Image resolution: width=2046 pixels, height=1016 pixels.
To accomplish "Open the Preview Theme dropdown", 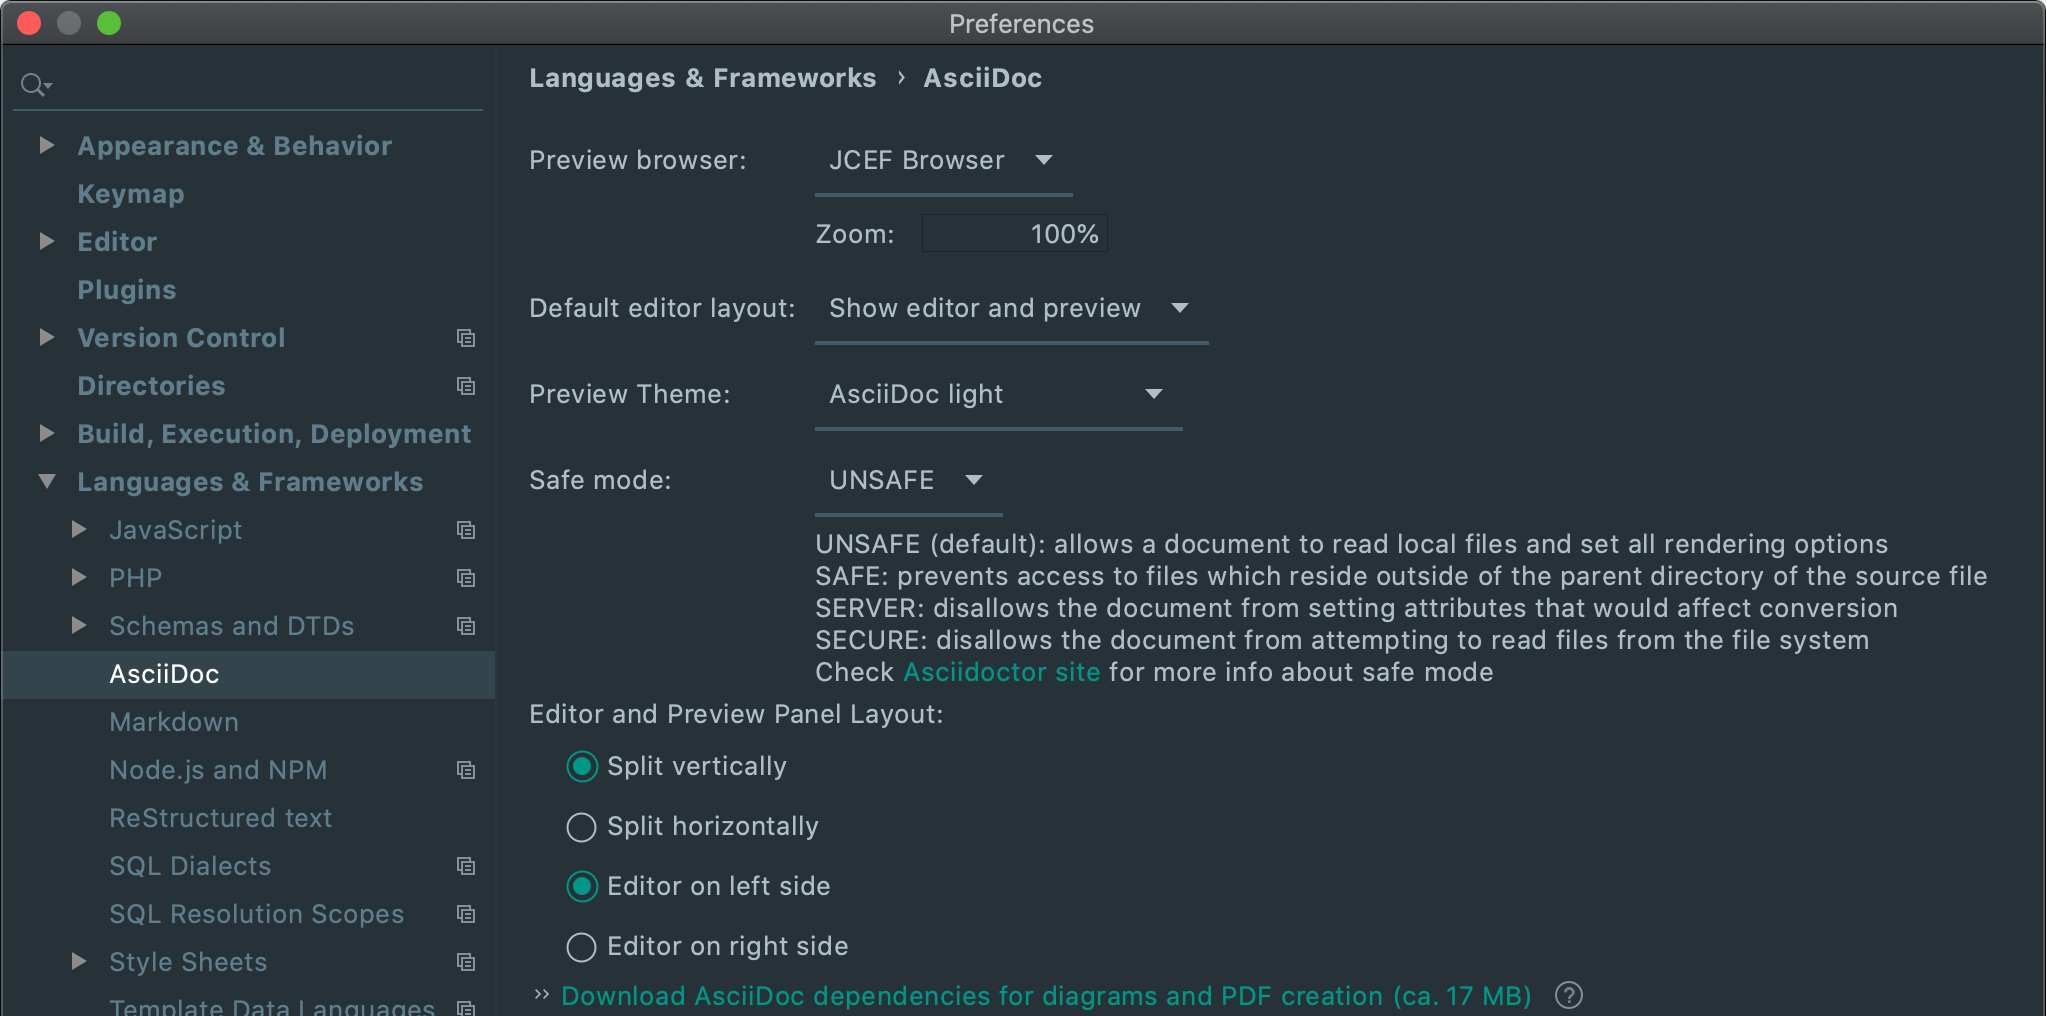I will (998, 395).
